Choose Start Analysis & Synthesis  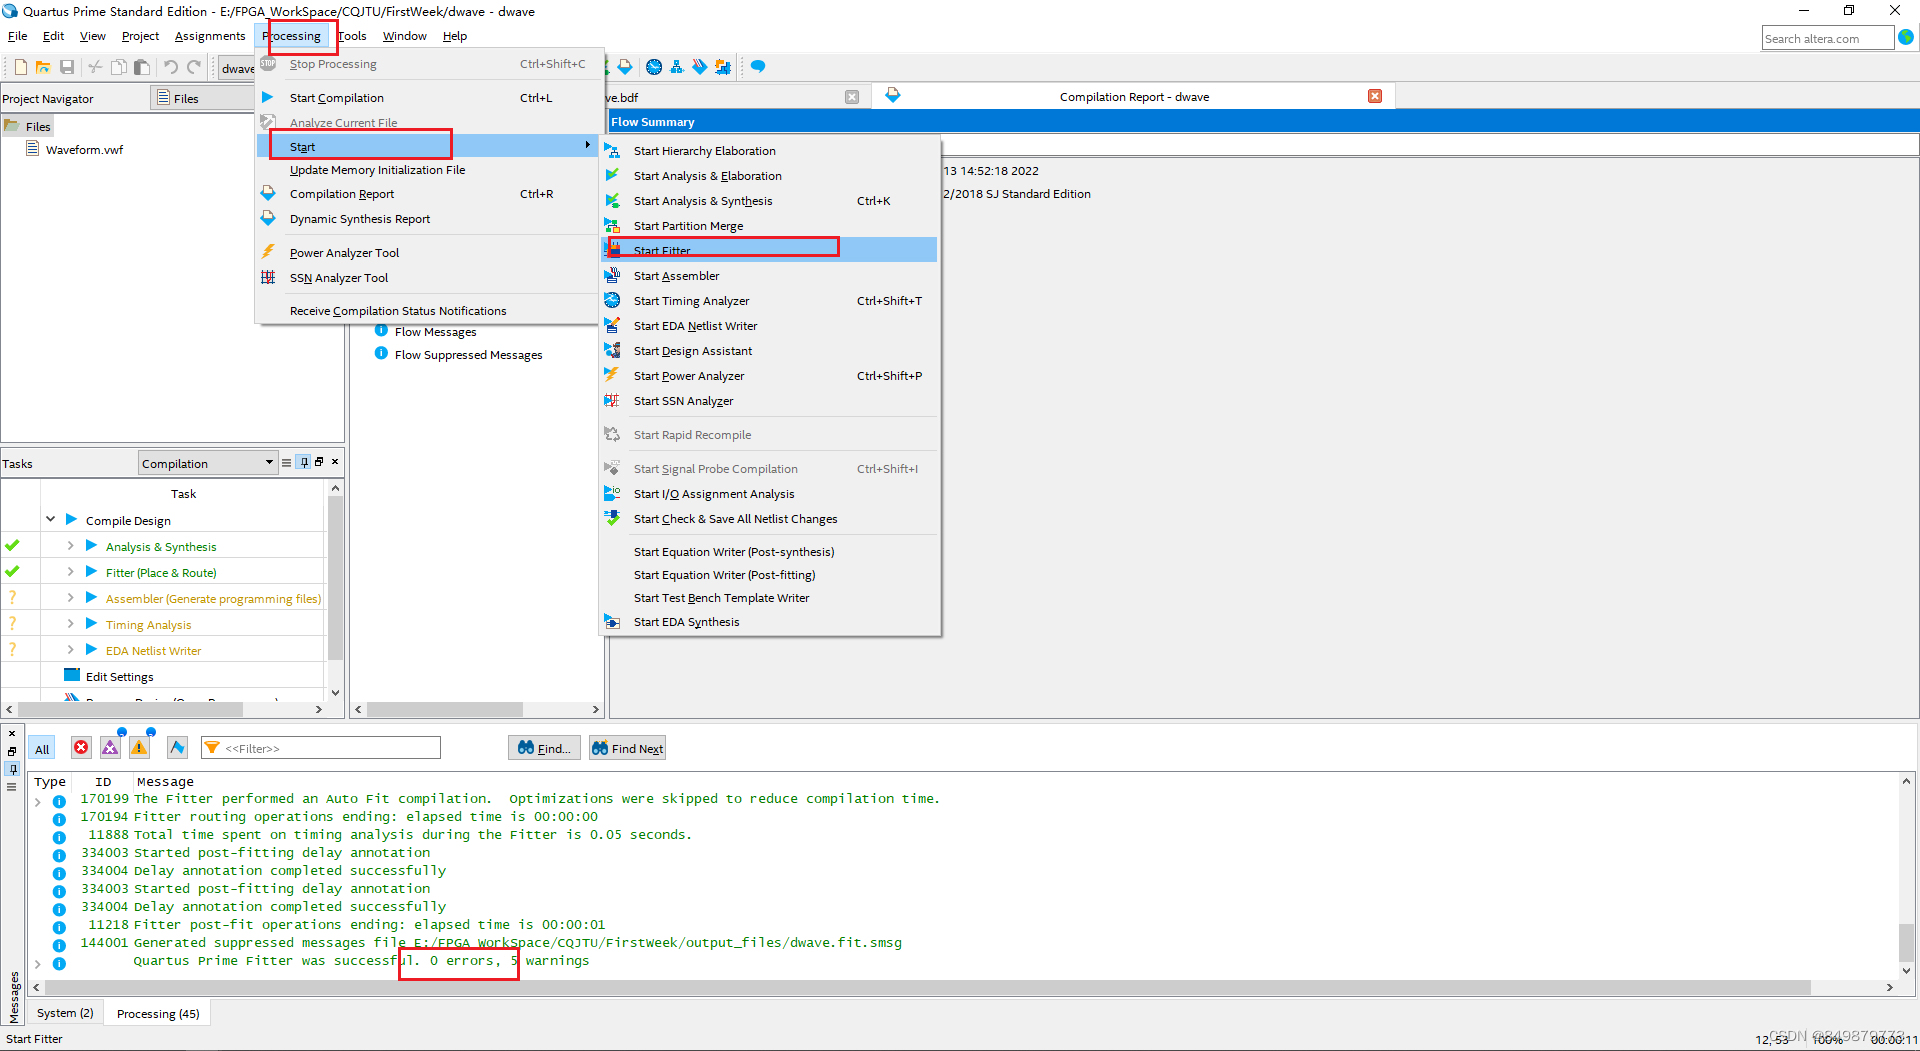click(x=769, y=201)
